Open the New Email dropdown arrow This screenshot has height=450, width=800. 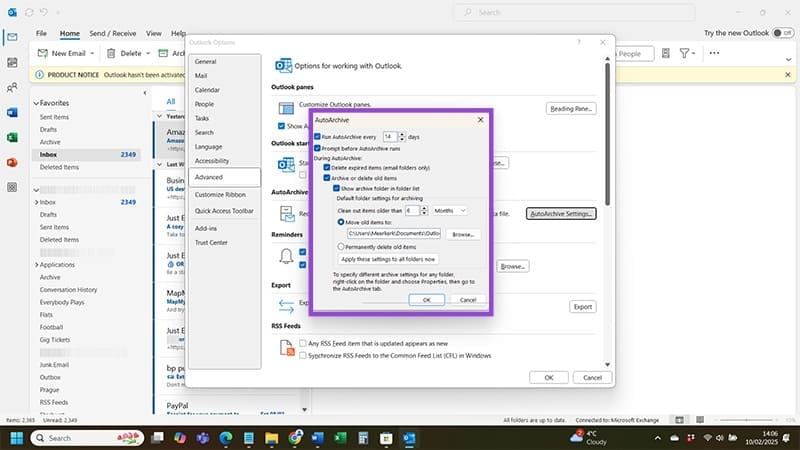tap(92, 53)
